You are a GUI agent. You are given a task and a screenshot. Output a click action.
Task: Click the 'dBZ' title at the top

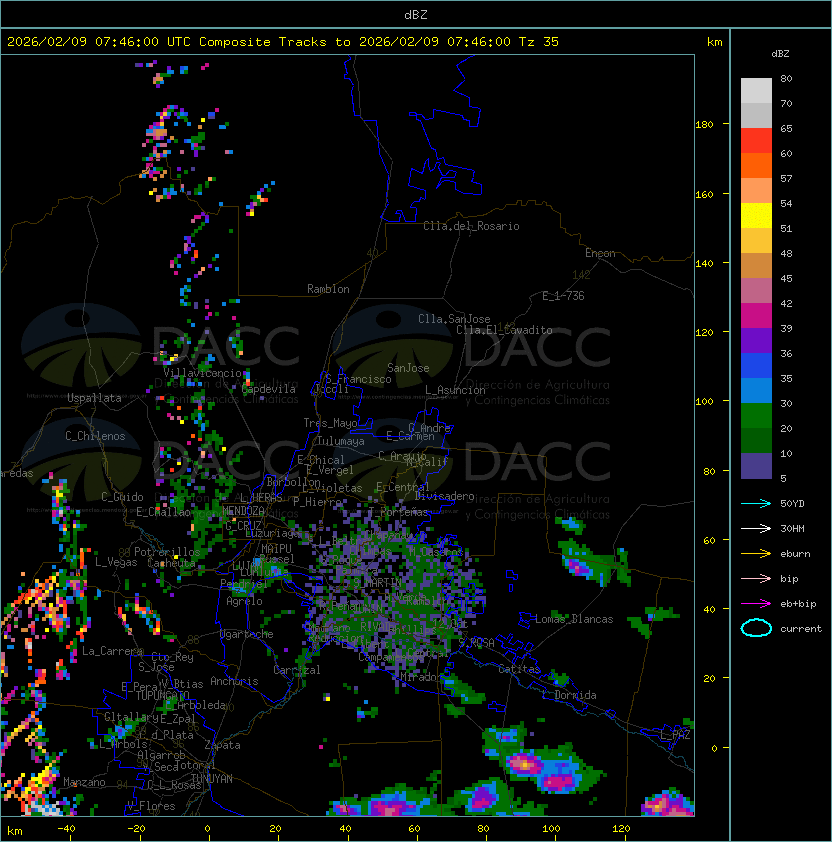416,15
